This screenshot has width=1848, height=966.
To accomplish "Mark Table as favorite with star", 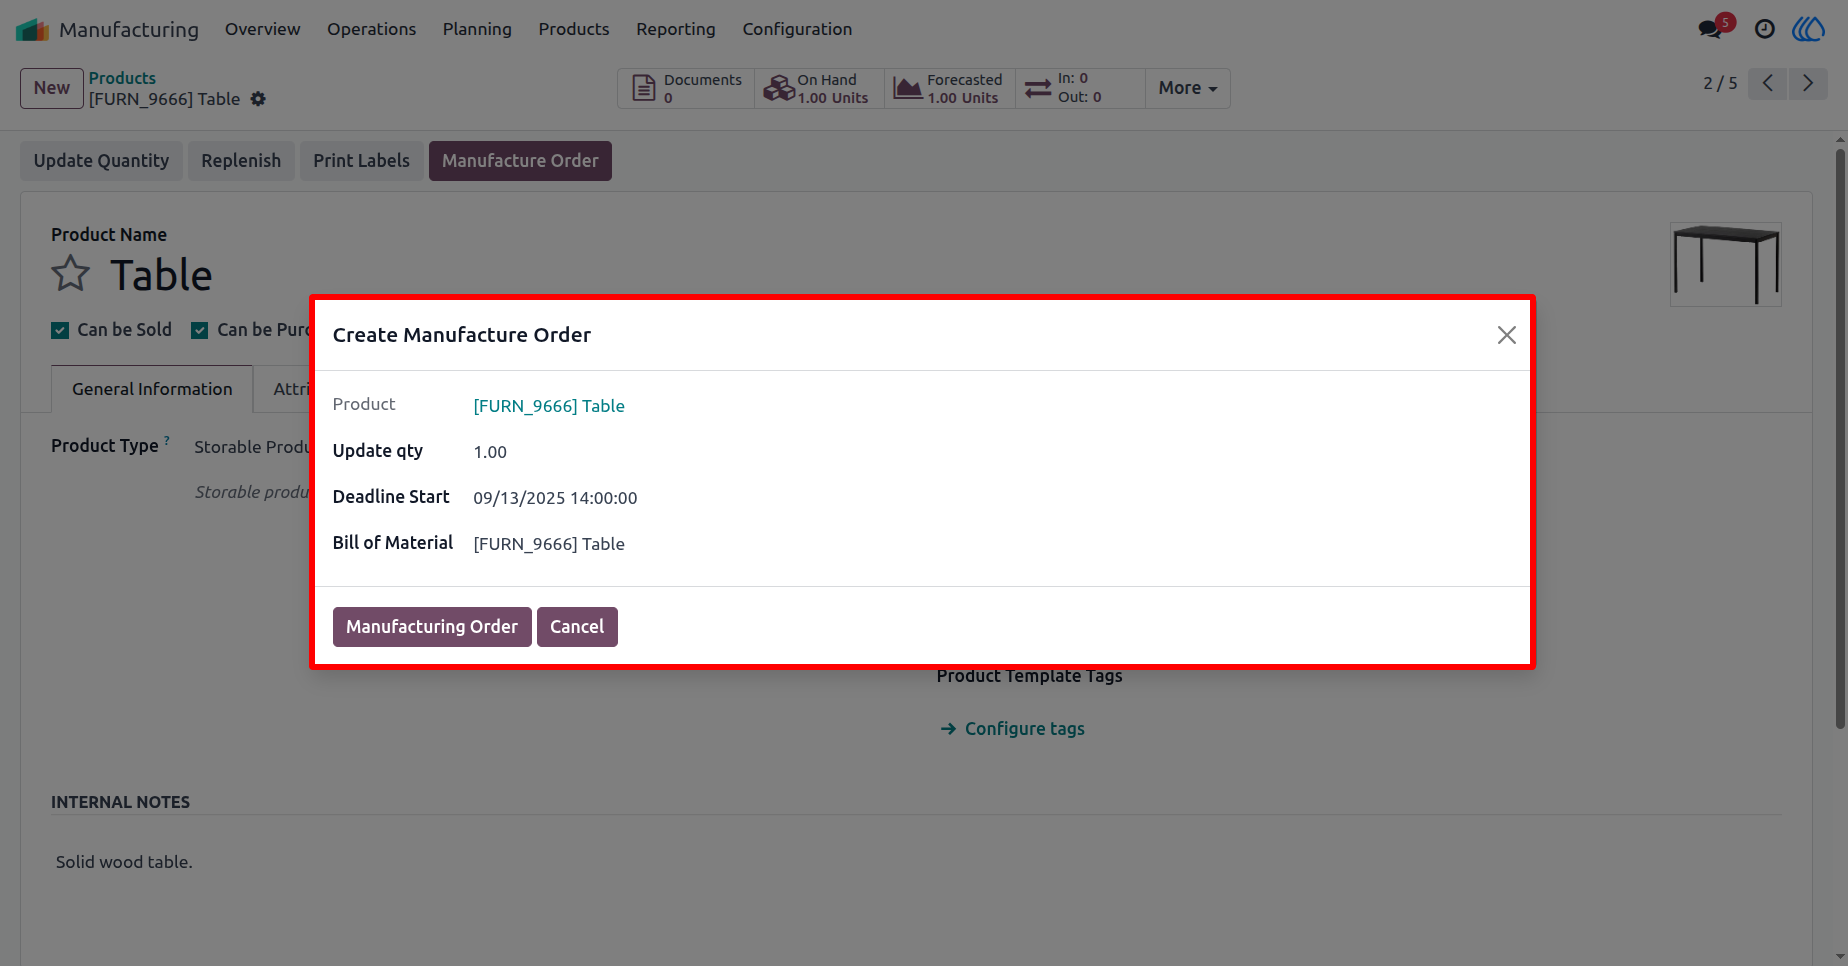I will click(x=71, y=274).
